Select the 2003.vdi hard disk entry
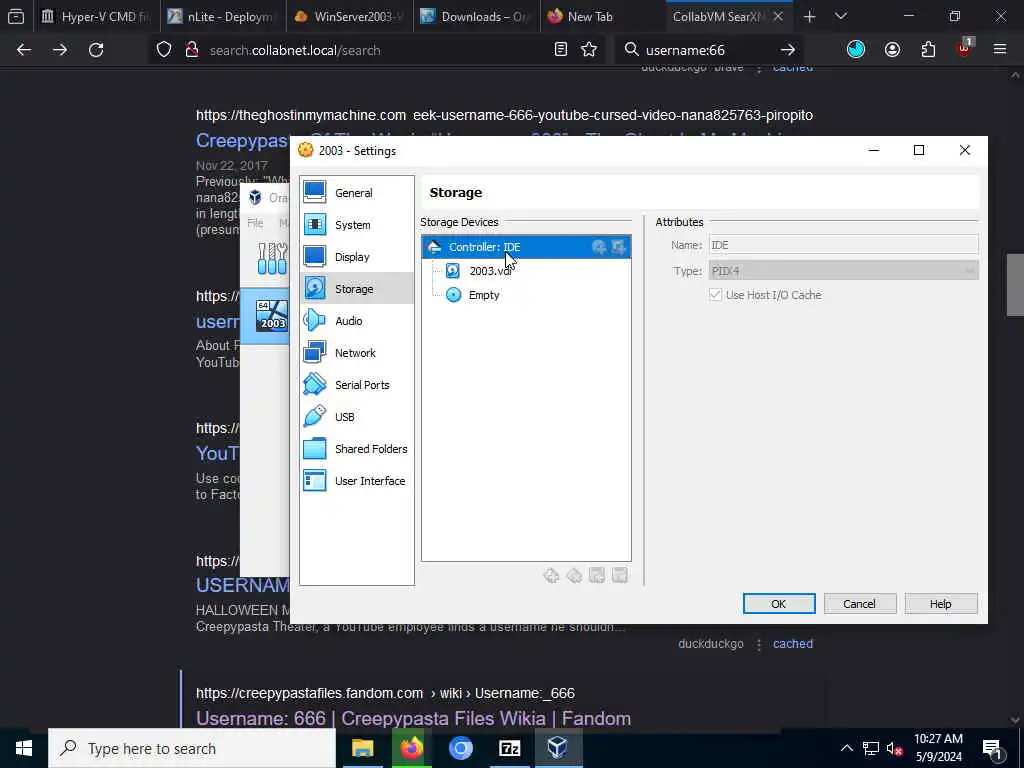The image size is (1024, 768). pyautogui.click(x=490, y=271)
